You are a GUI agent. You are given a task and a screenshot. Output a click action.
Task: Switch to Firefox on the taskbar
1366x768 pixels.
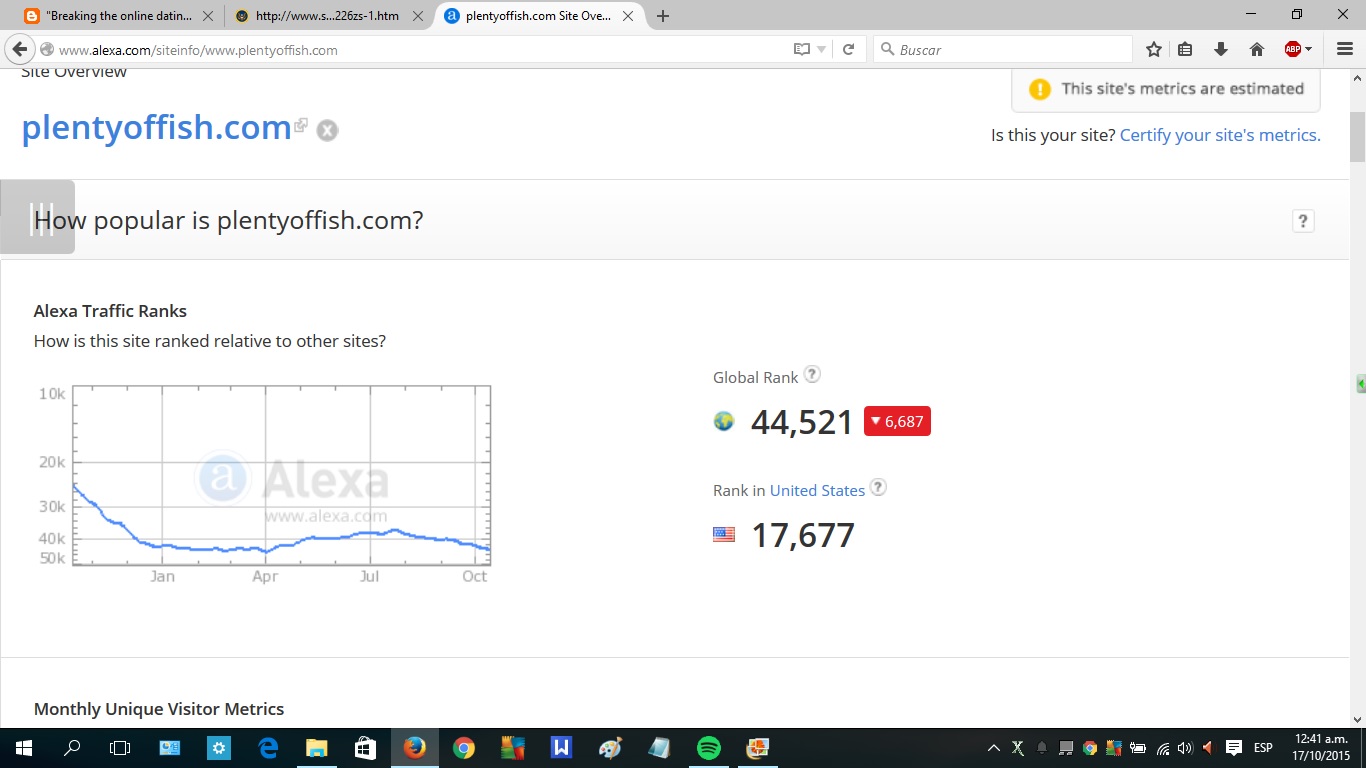click(x=414, y=747)
